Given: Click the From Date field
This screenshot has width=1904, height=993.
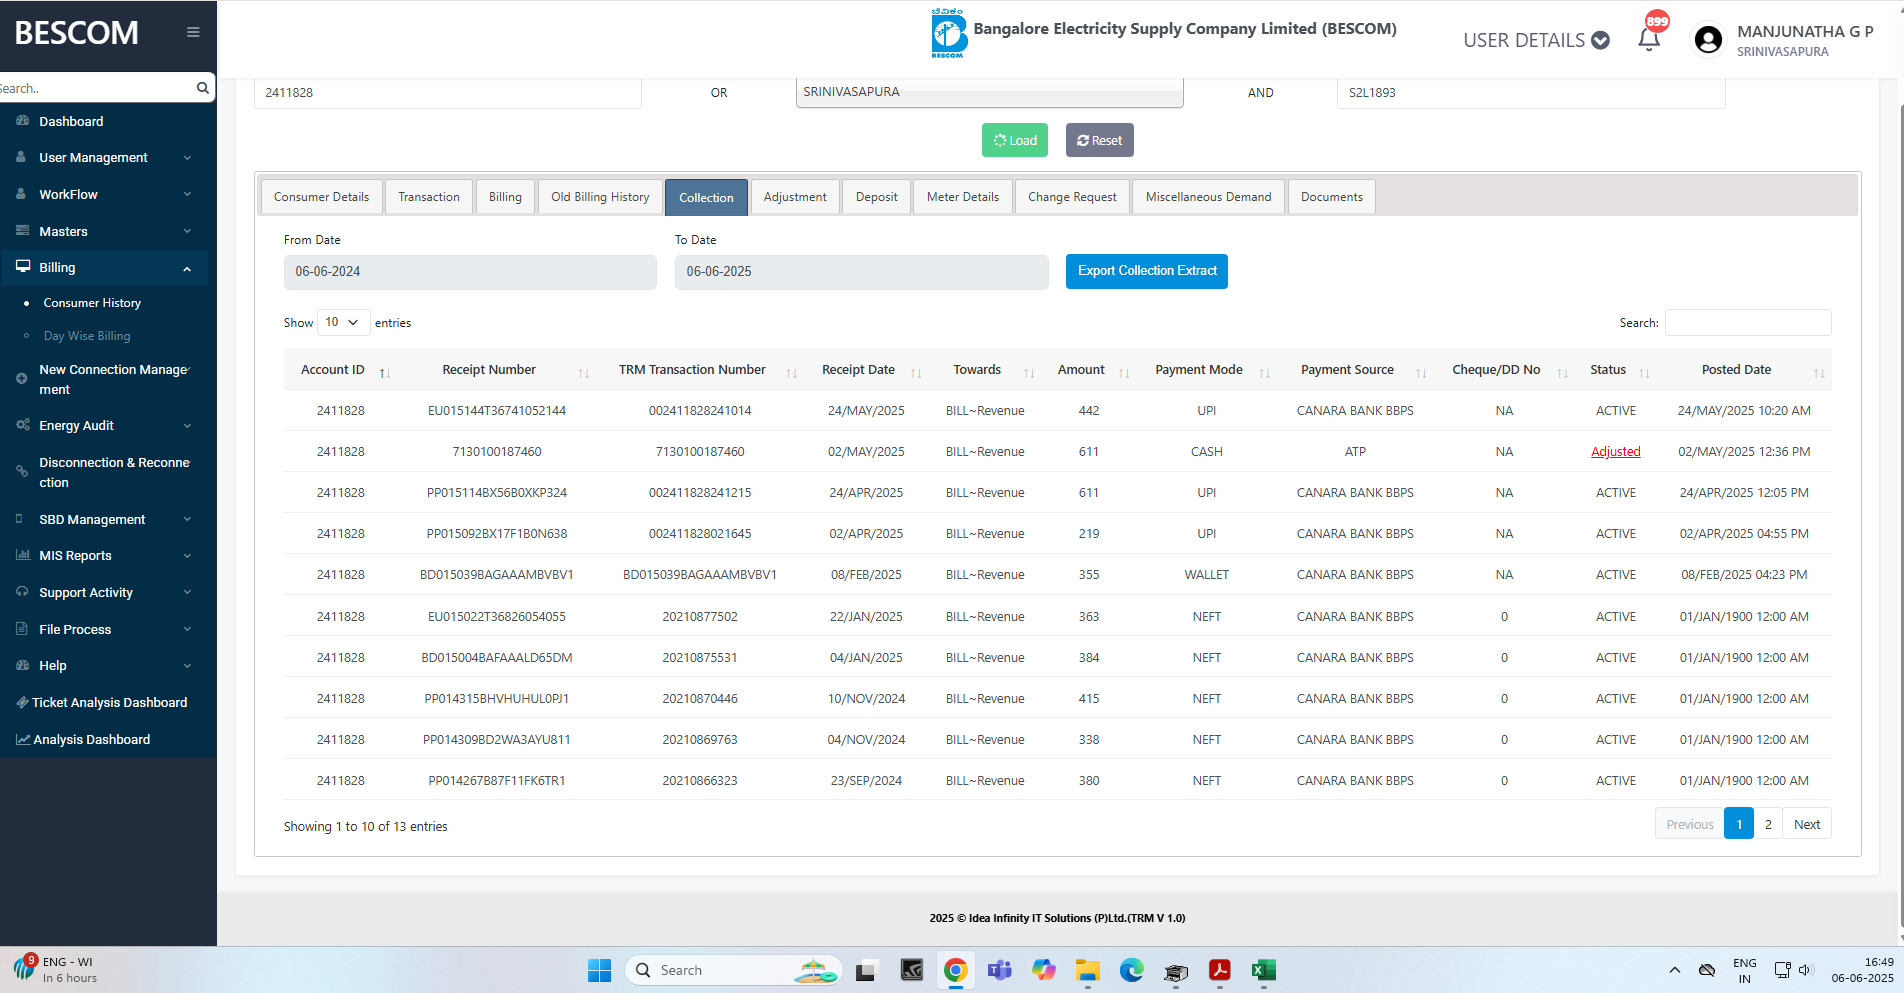Looking at the screenshot, I should click(470, 272).
